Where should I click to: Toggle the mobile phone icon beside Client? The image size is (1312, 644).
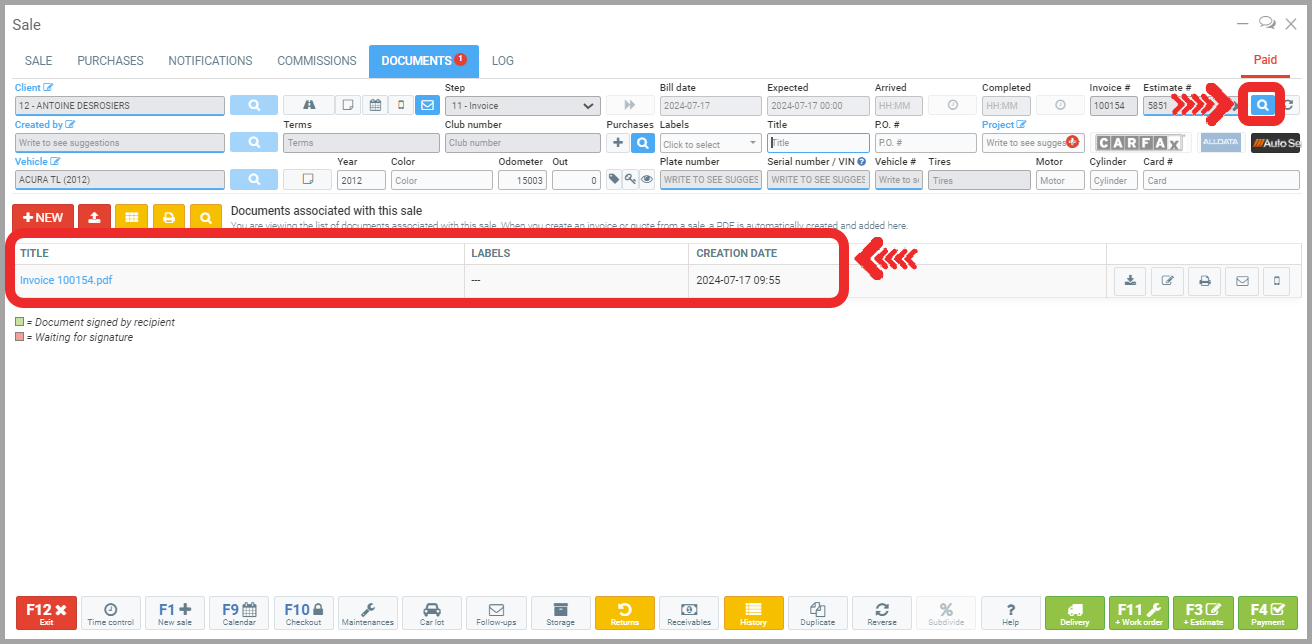coord(401,105)
